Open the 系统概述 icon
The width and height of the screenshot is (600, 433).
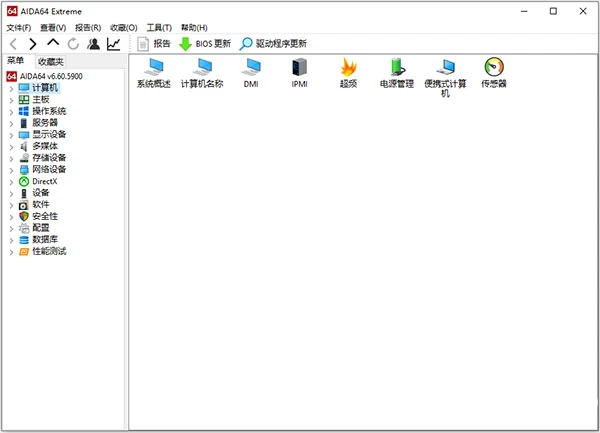pos(154,73)
